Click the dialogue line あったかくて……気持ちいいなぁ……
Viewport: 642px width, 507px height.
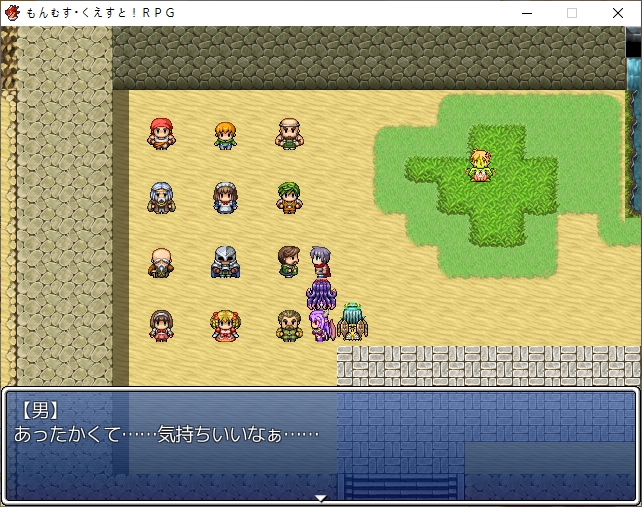(167, 435)
